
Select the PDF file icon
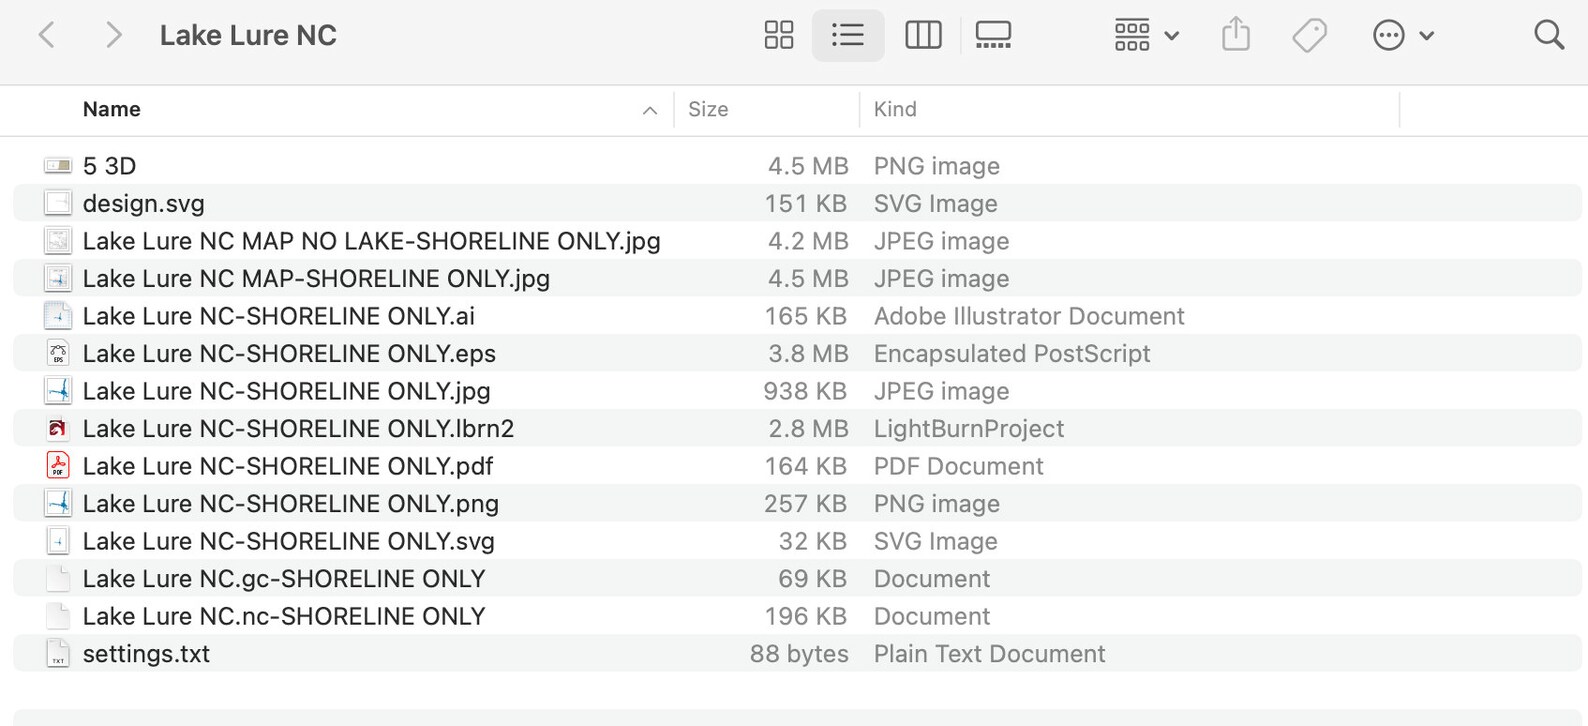(58, 466)
